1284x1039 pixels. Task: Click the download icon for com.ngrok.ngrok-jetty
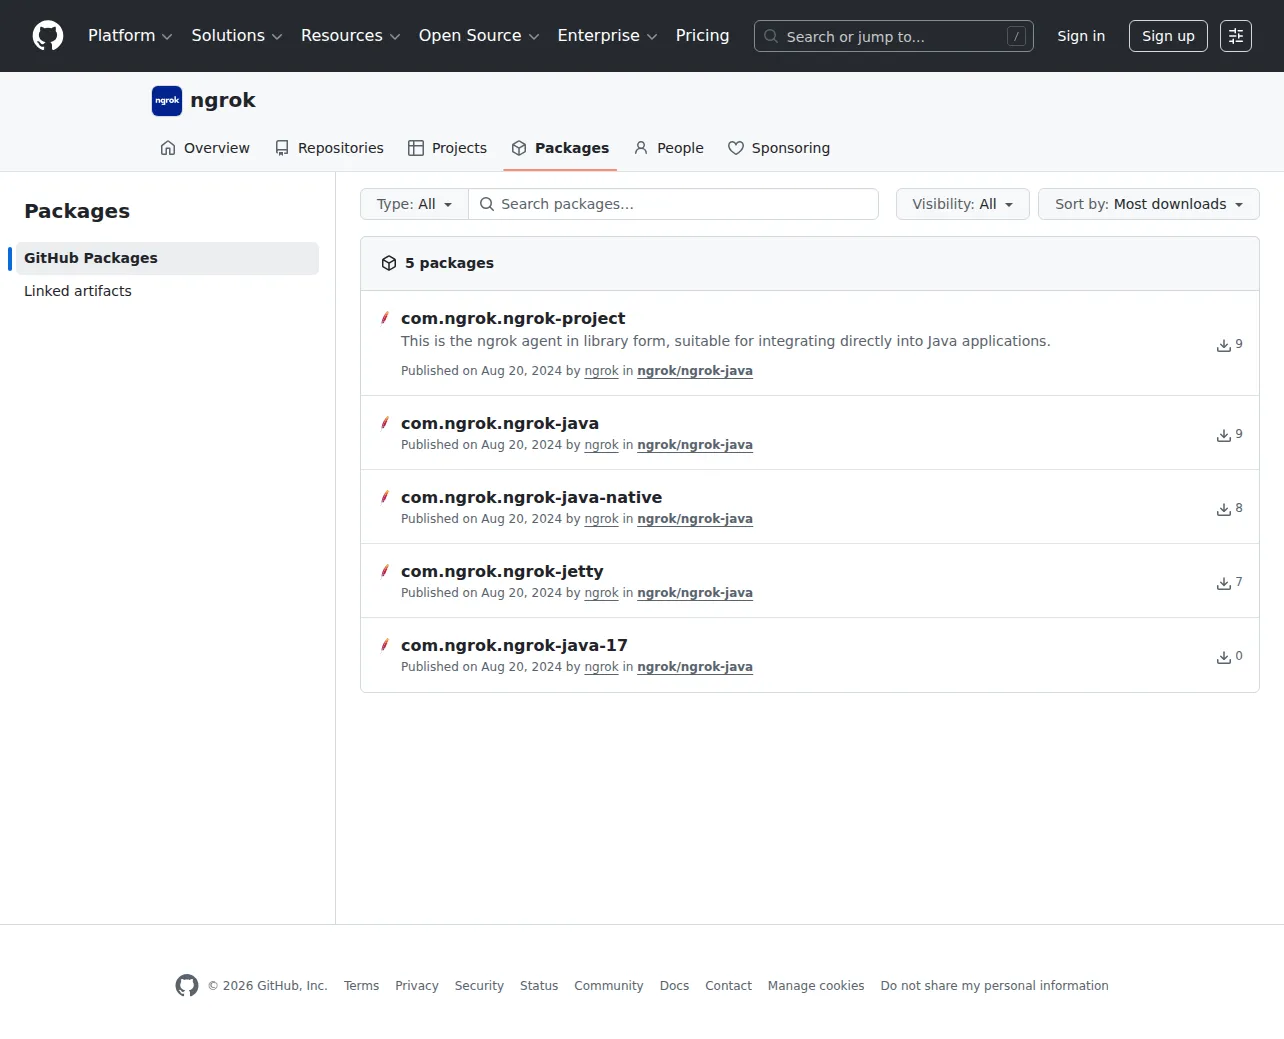coord(1224,583)
